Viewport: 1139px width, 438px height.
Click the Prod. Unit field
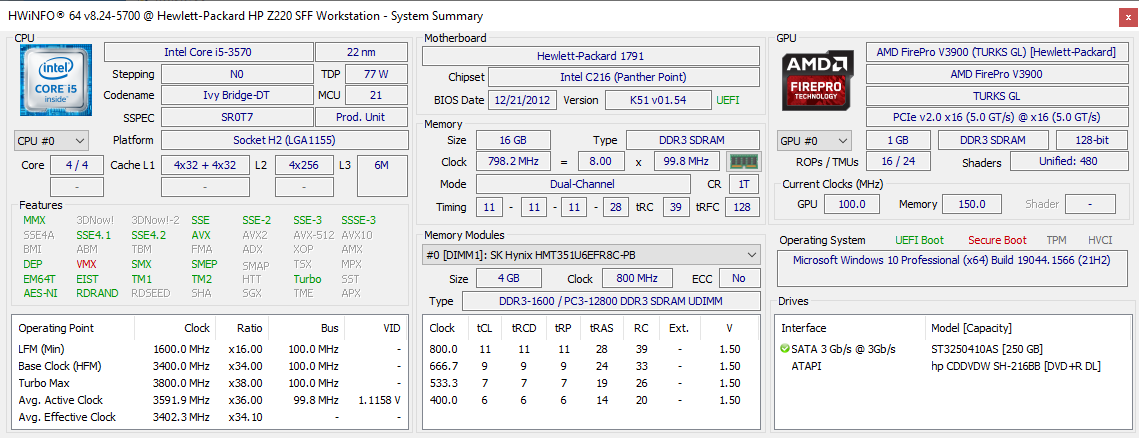(x=361, y=117)
